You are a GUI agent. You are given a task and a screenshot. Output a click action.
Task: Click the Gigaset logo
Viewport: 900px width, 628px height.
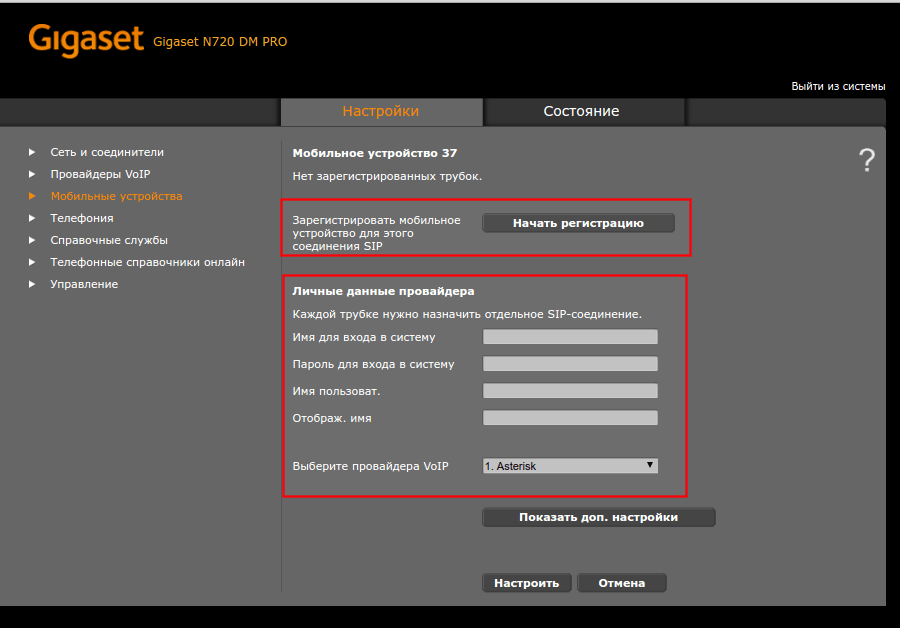86,40
